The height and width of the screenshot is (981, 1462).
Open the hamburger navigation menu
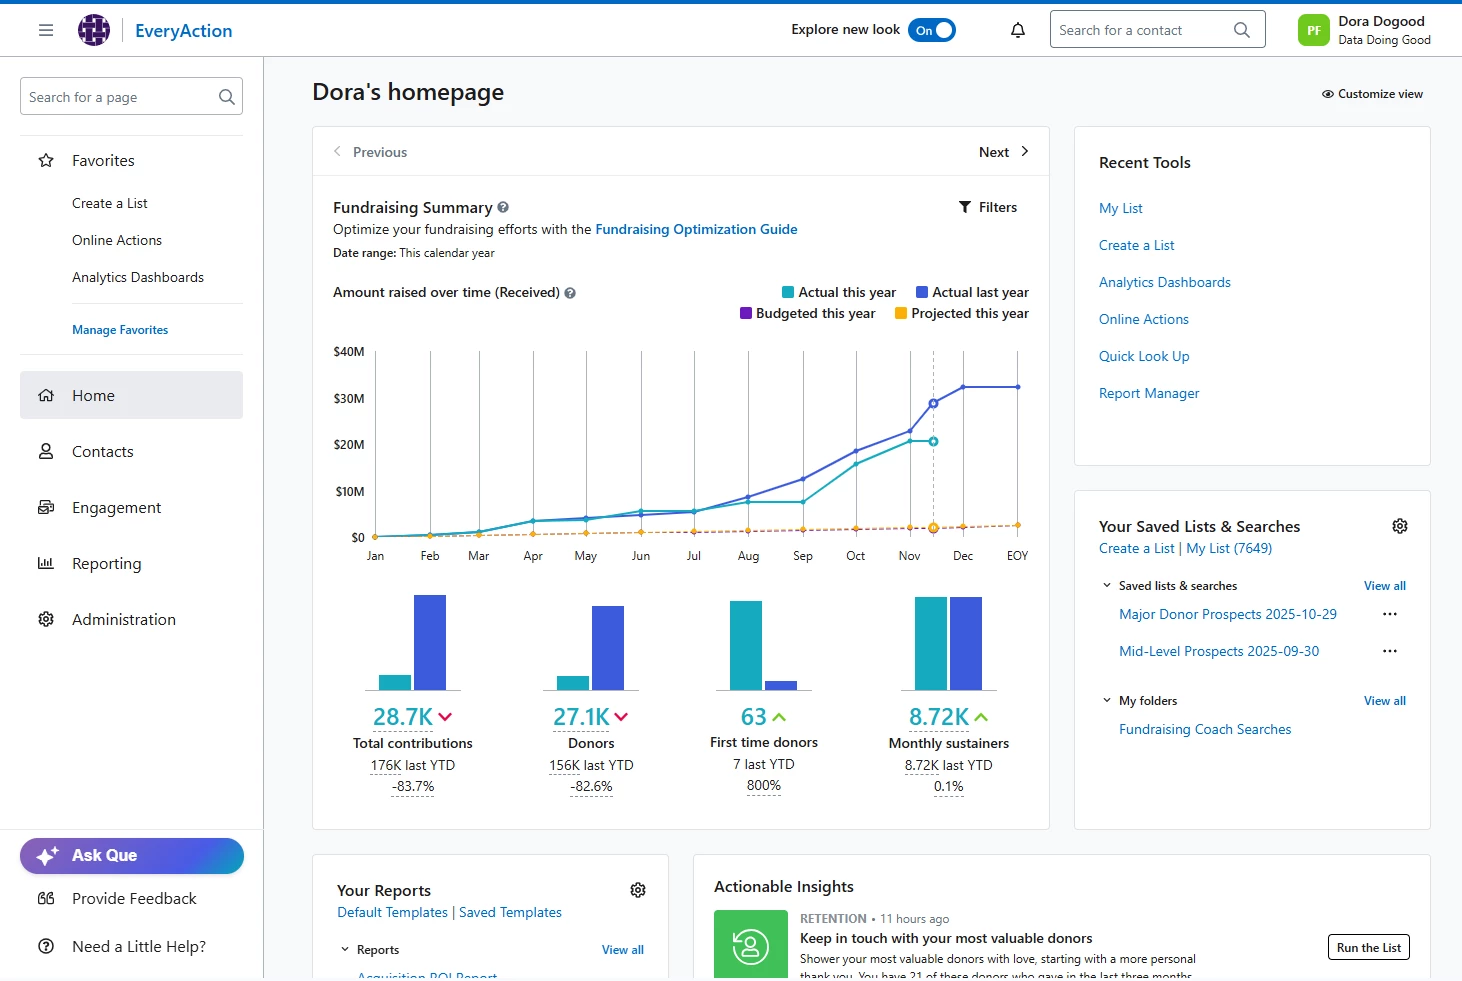pyautogui.click(x=46, y=30)
